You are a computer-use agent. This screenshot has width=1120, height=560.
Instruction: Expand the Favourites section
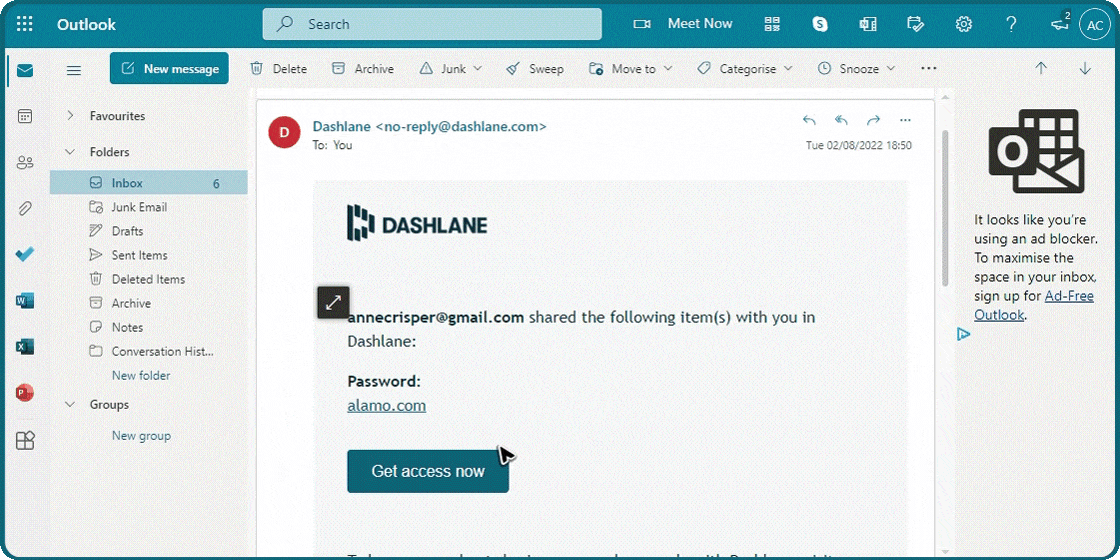pos(70,116)
